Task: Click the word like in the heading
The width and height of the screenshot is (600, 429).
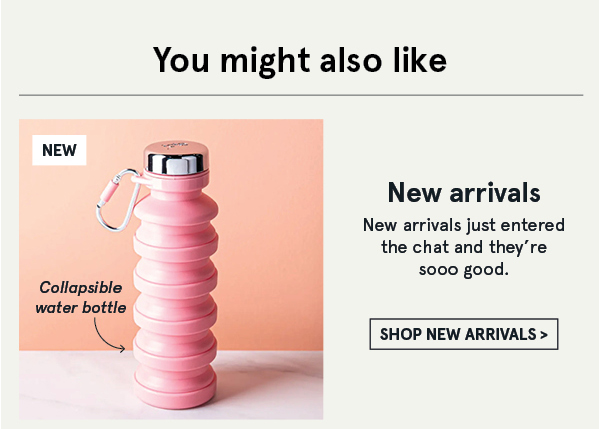Action: [x=420, y=60]
